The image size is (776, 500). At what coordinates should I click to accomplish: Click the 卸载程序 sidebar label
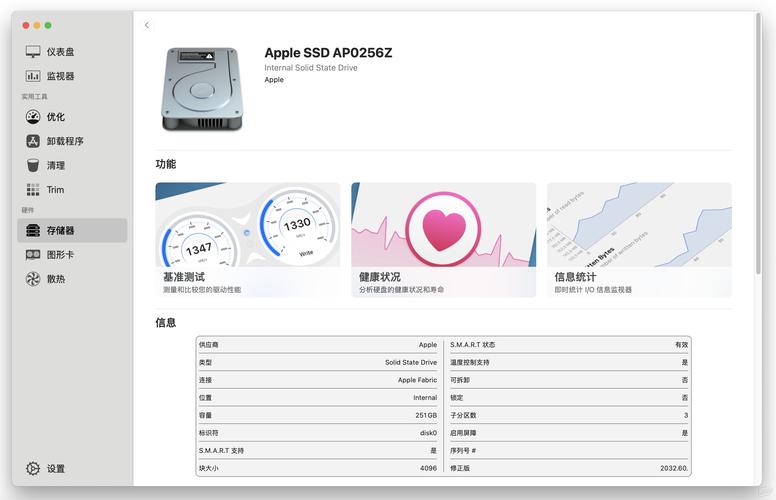tap(65, 141)
